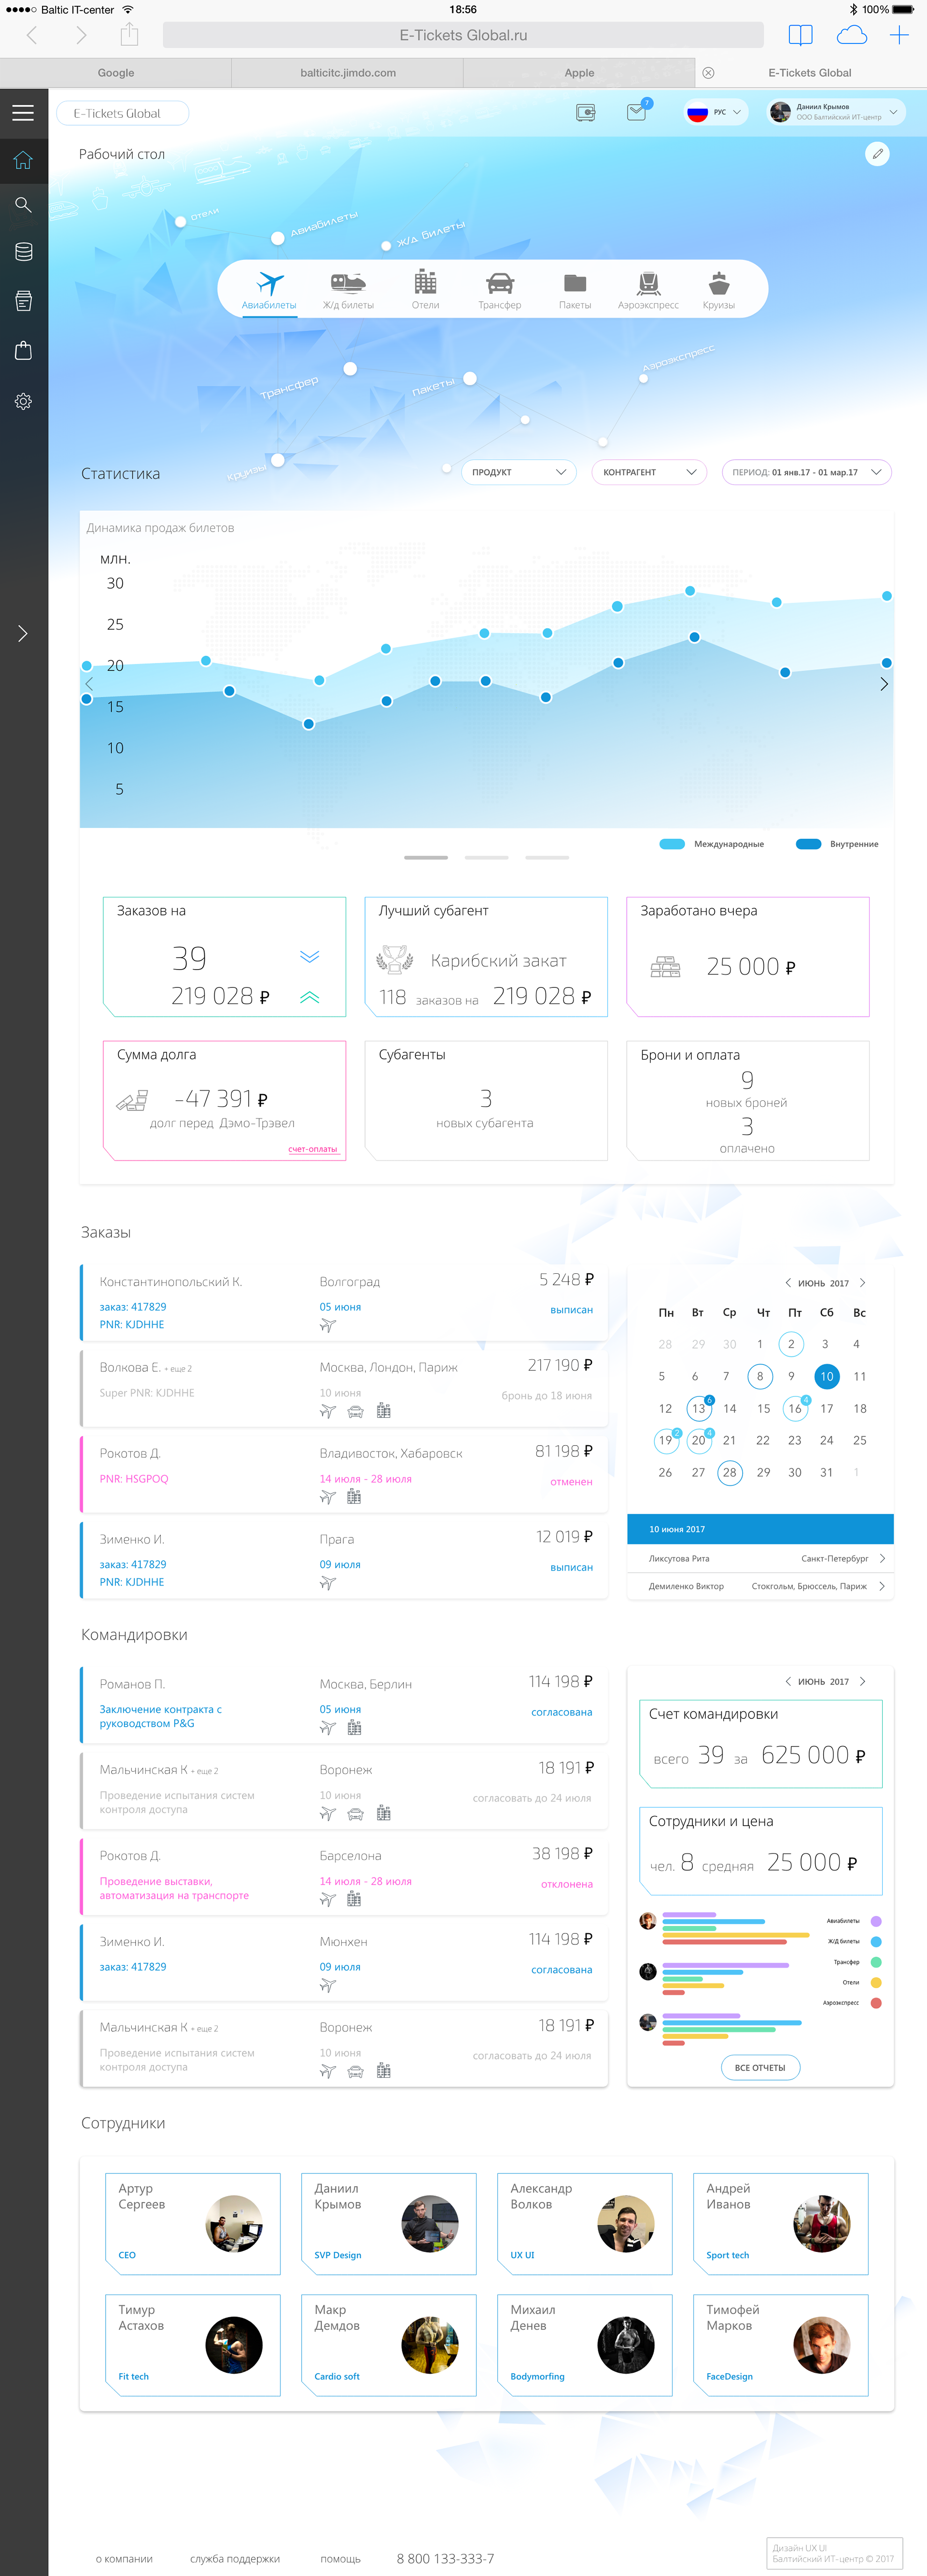This screenshot has height=2576, width=927.
Task: Toggle Аэроэкспресс red legend dot
Action: [x=876, y=2003]
